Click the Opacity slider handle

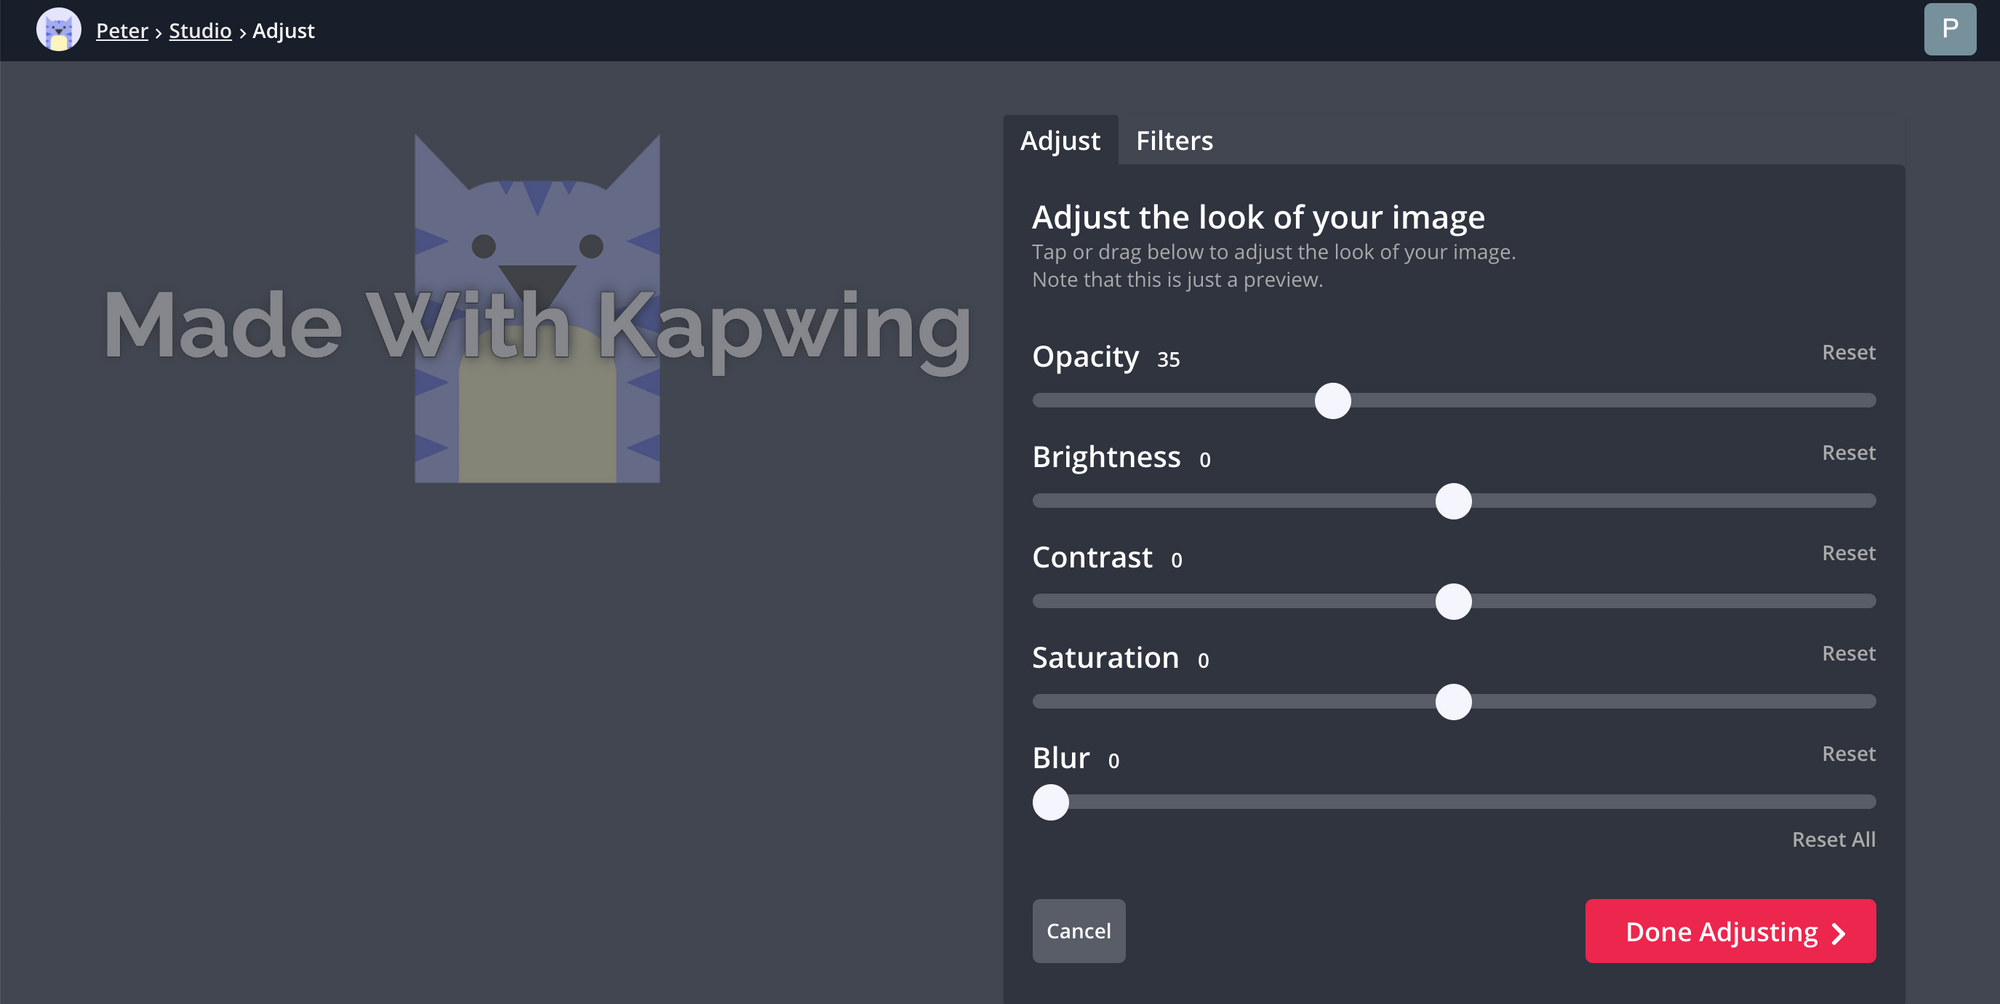[1332, 401]
